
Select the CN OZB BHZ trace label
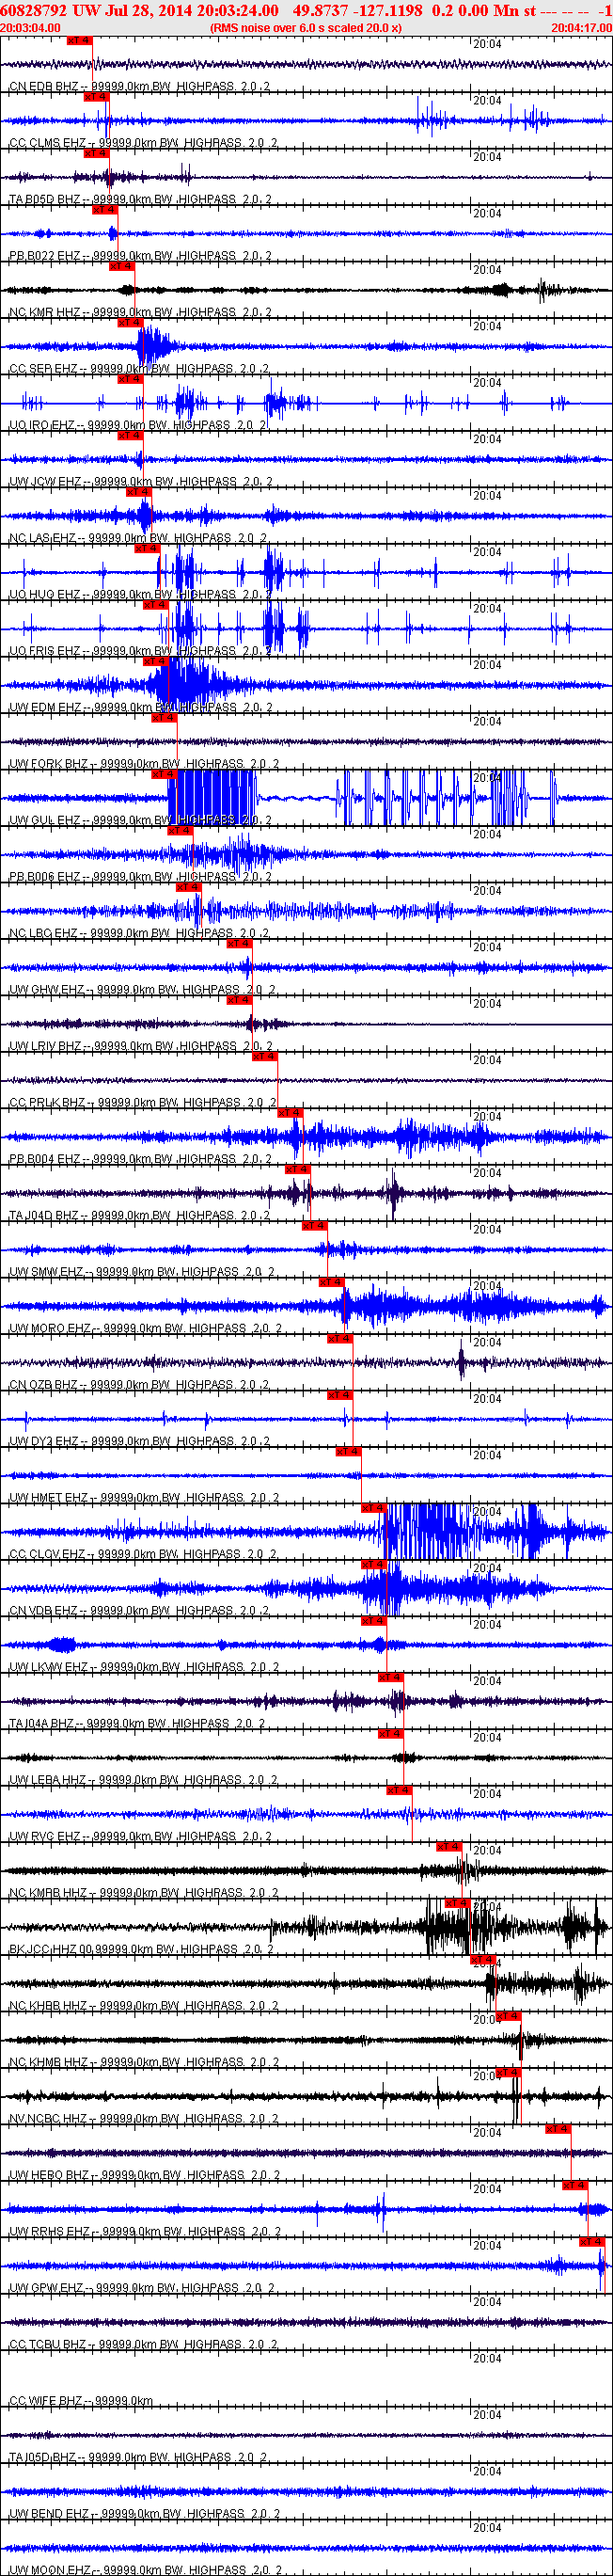(x=139, y=1386)
